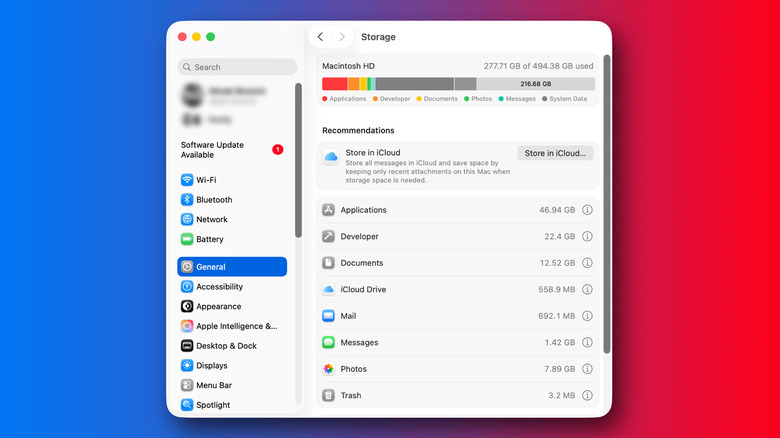Click the red update badge

[x=278, y=149]
